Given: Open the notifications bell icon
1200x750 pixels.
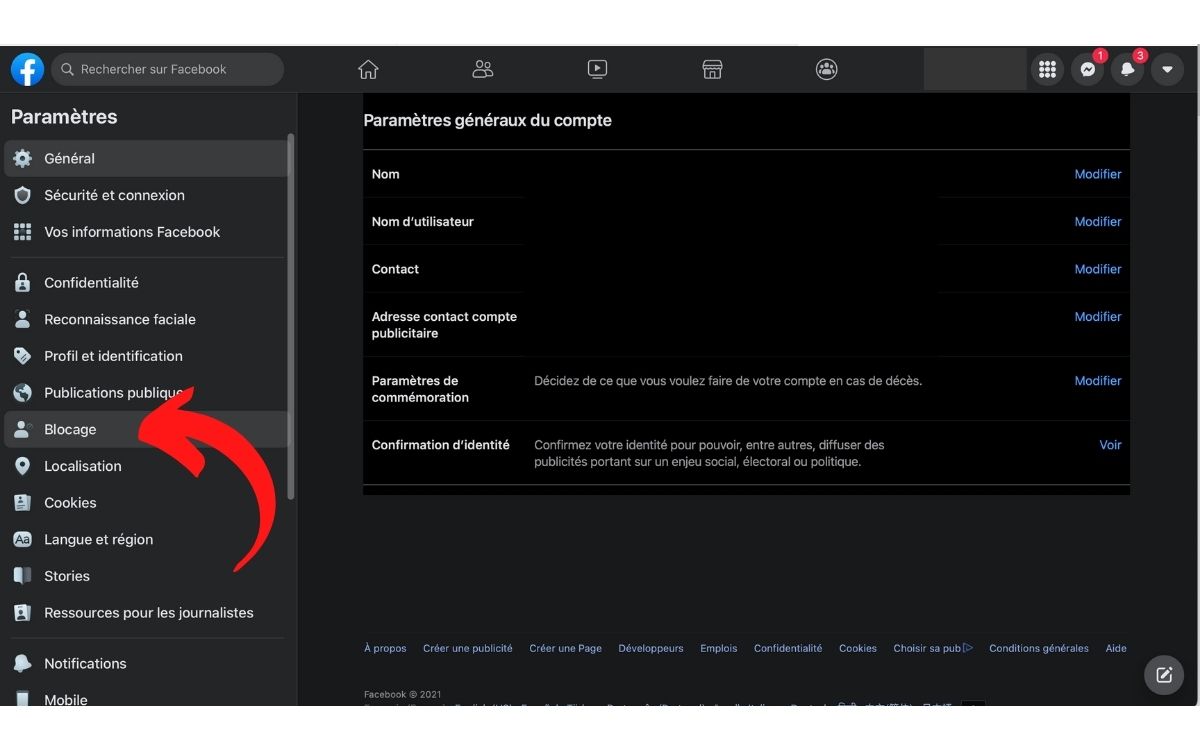Looking at the screenshot, I should click(x=1127, y=70).
